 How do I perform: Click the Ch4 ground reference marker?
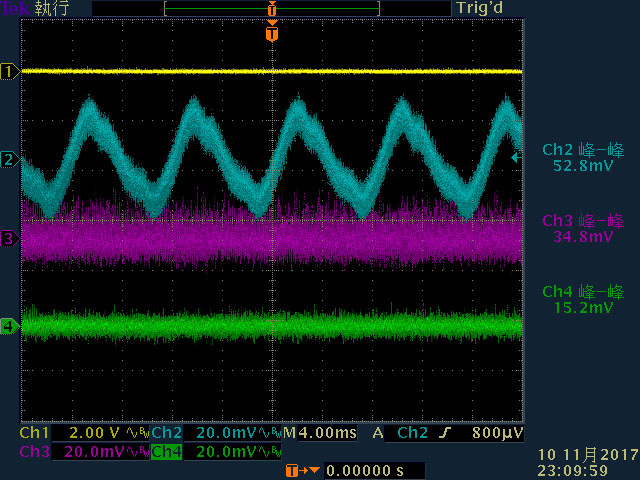point(10,327)
